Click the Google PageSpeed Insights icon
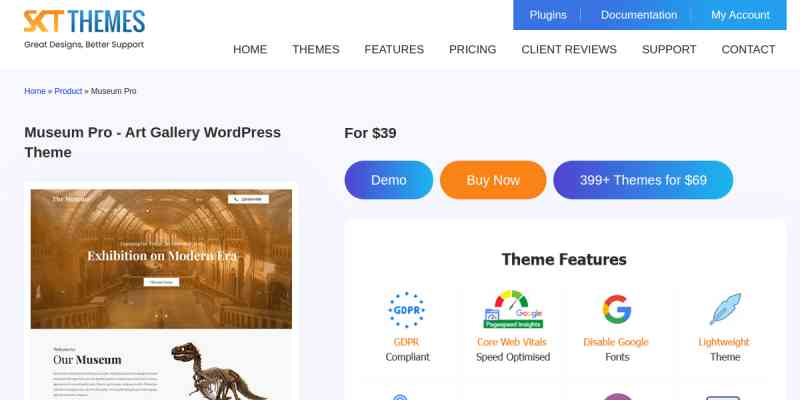Screen dimensions: 800x400 tap(513, 309)
